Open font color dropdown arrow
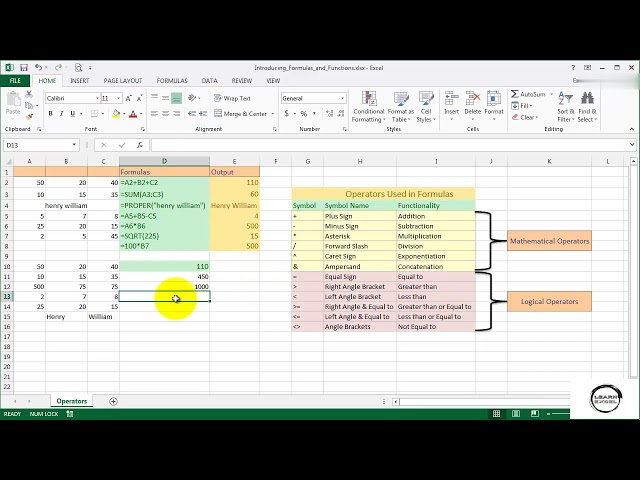640x480 pixels. 141,114
